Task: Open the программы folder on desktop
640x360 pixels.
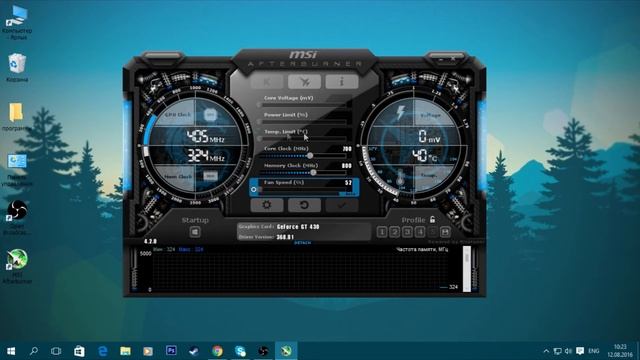Action: click(16, 117)
